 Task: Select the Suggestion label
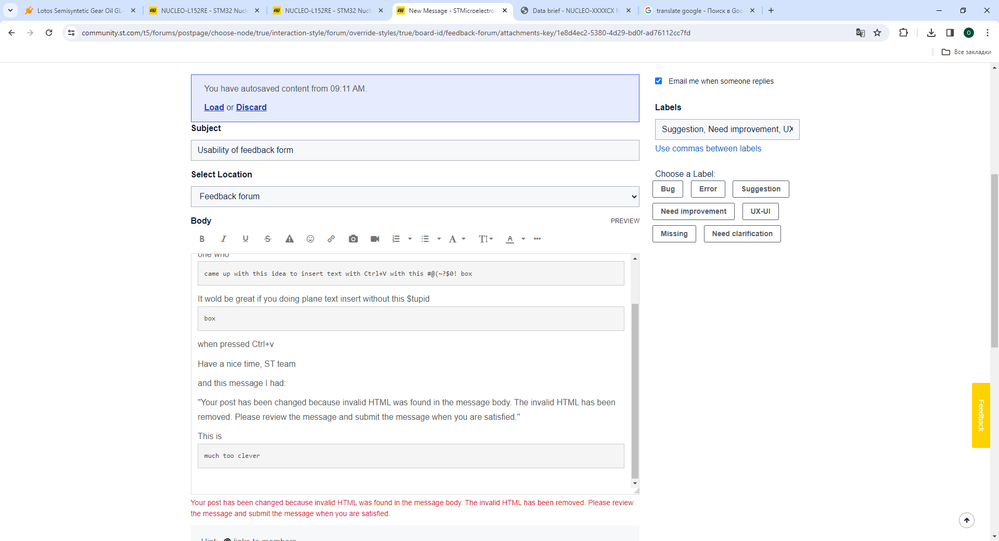[761, 189]
